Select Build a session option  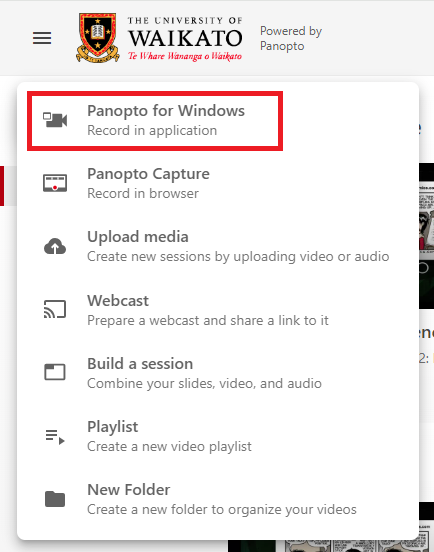(218, 373)
